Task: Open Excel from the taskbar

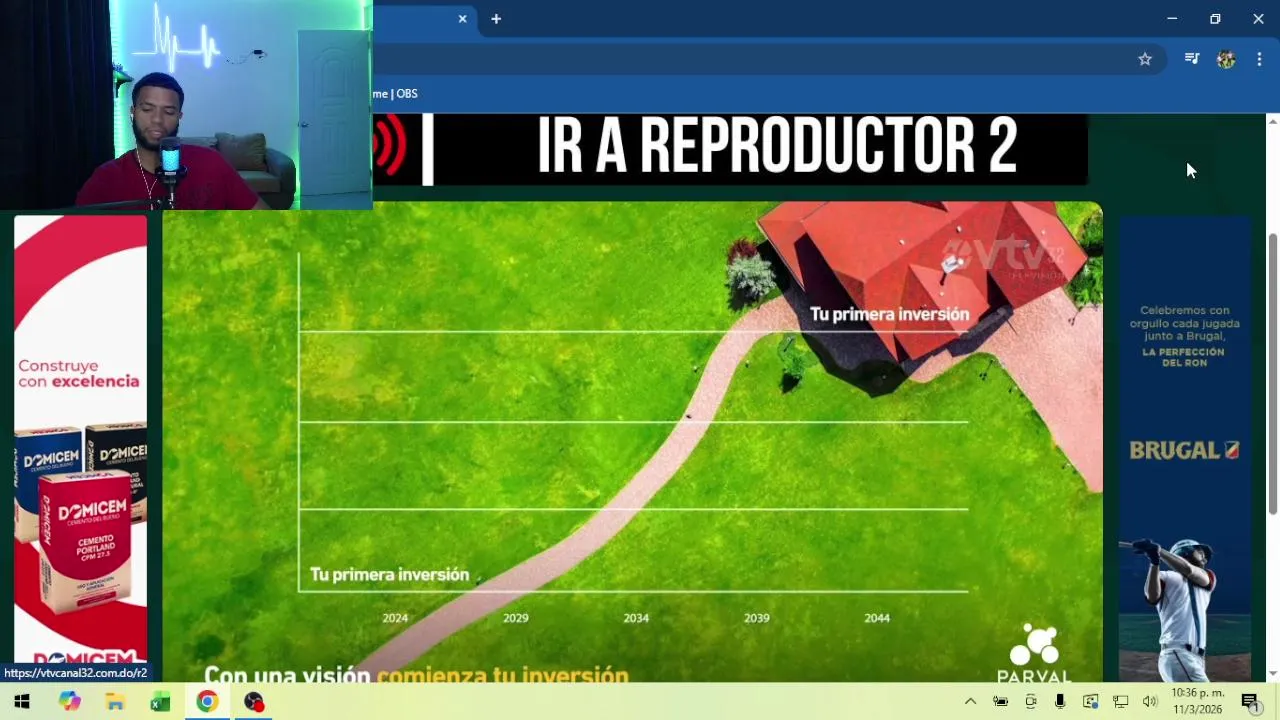Action: pyautogui.click(x=160, y=702)
